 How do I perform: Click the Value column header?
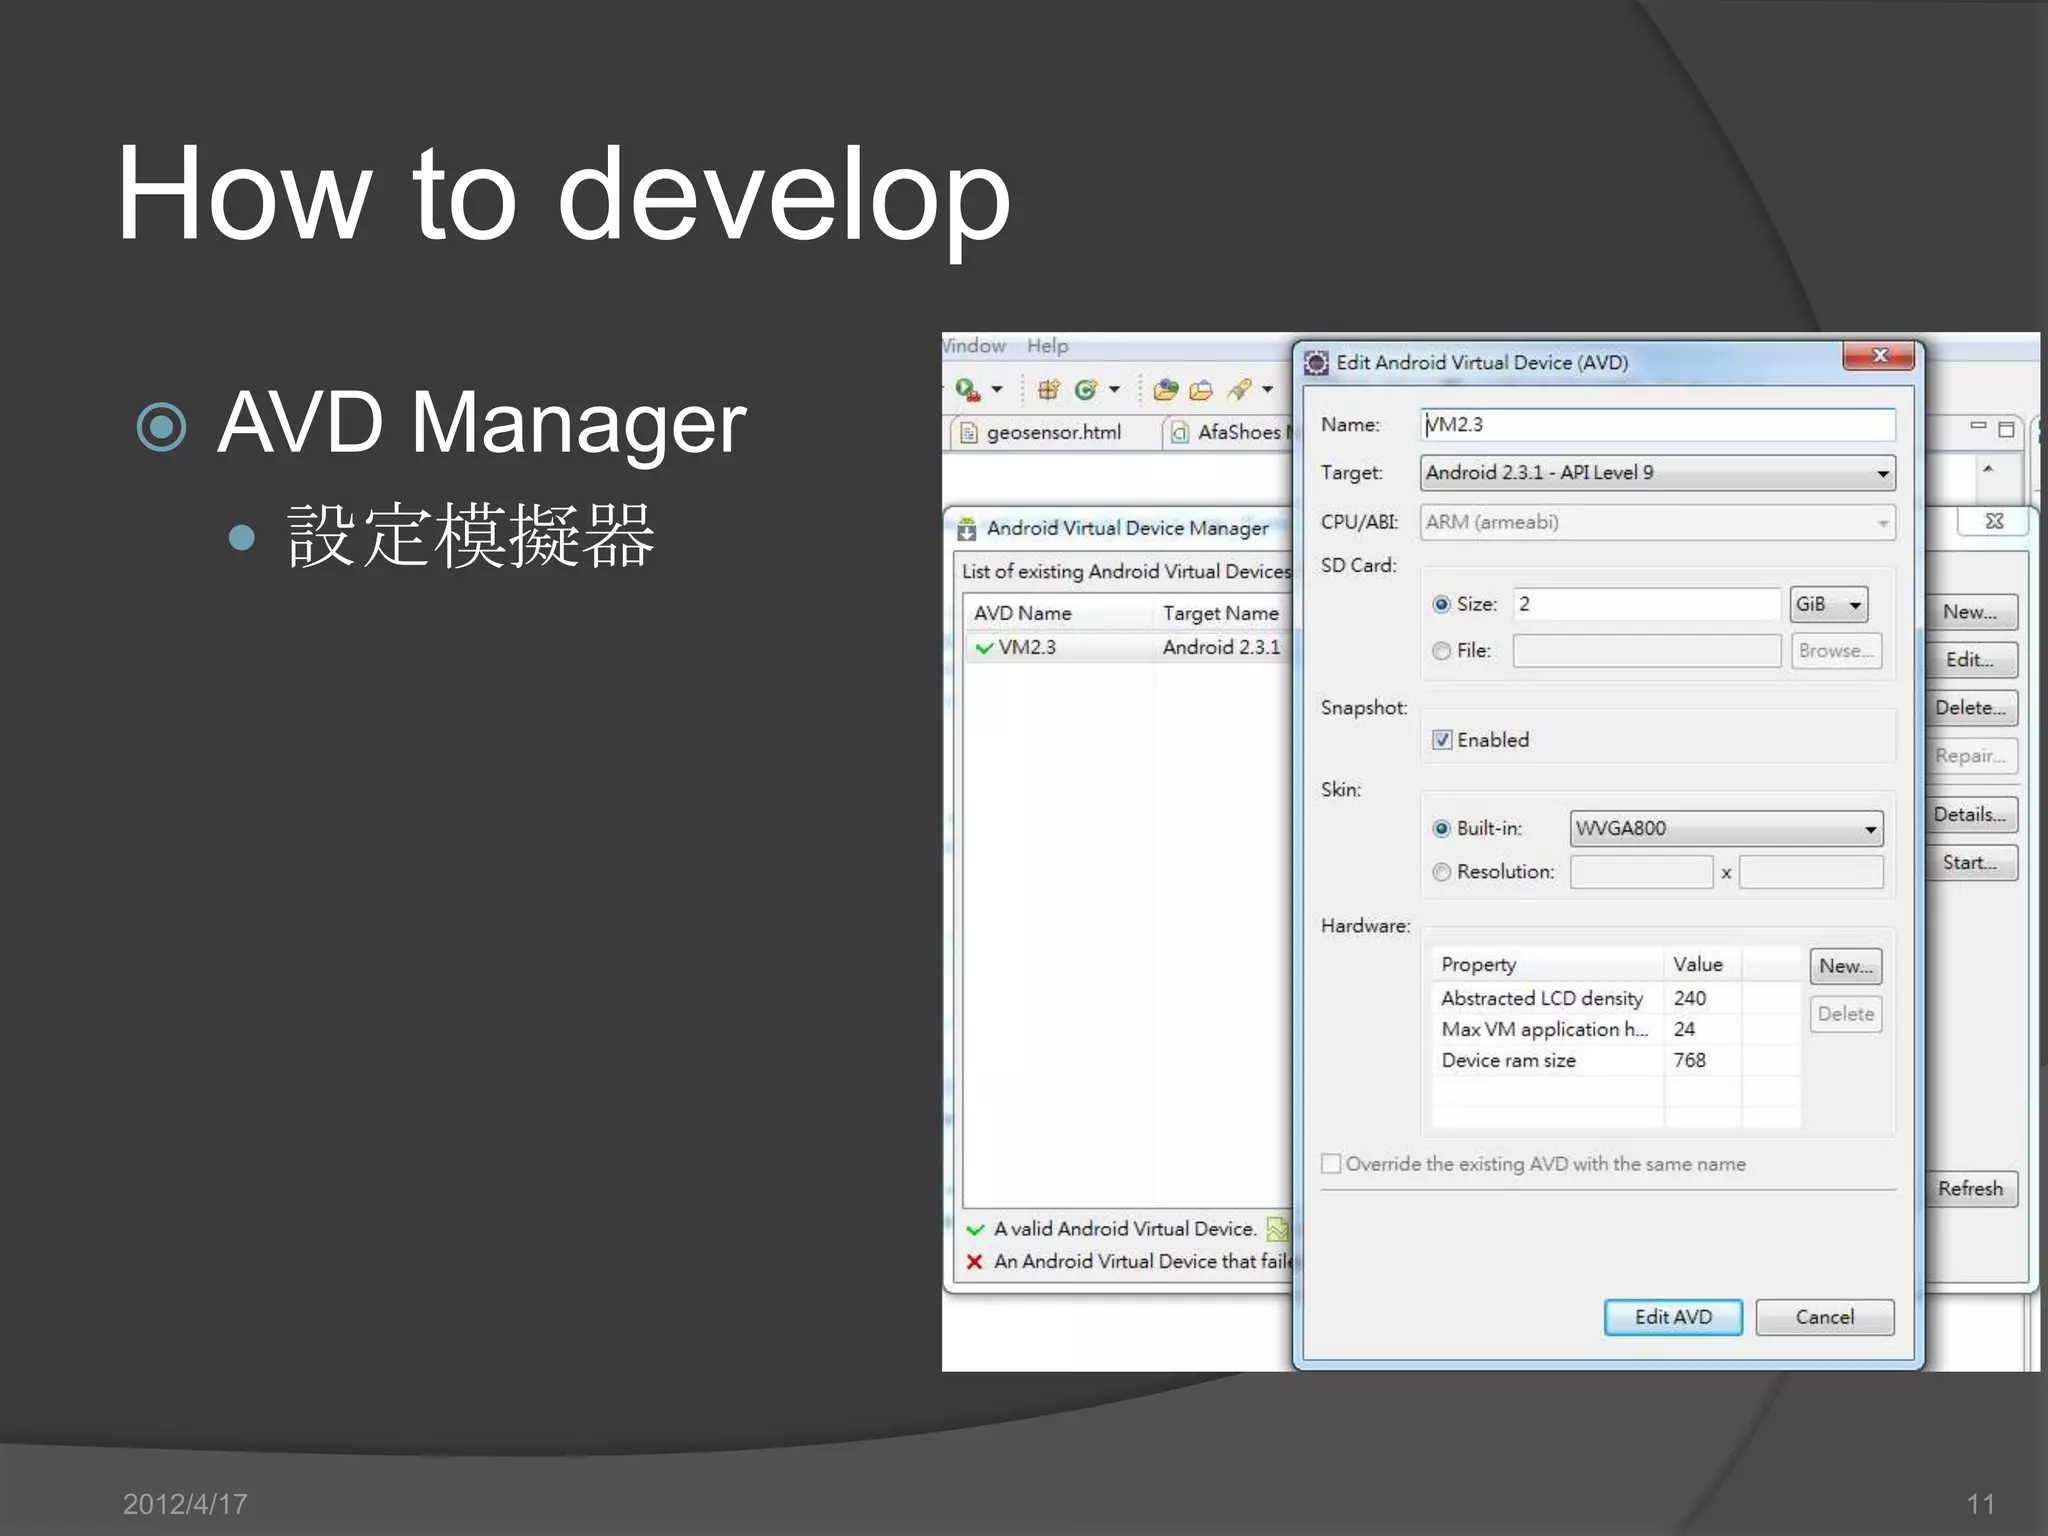1702,964
